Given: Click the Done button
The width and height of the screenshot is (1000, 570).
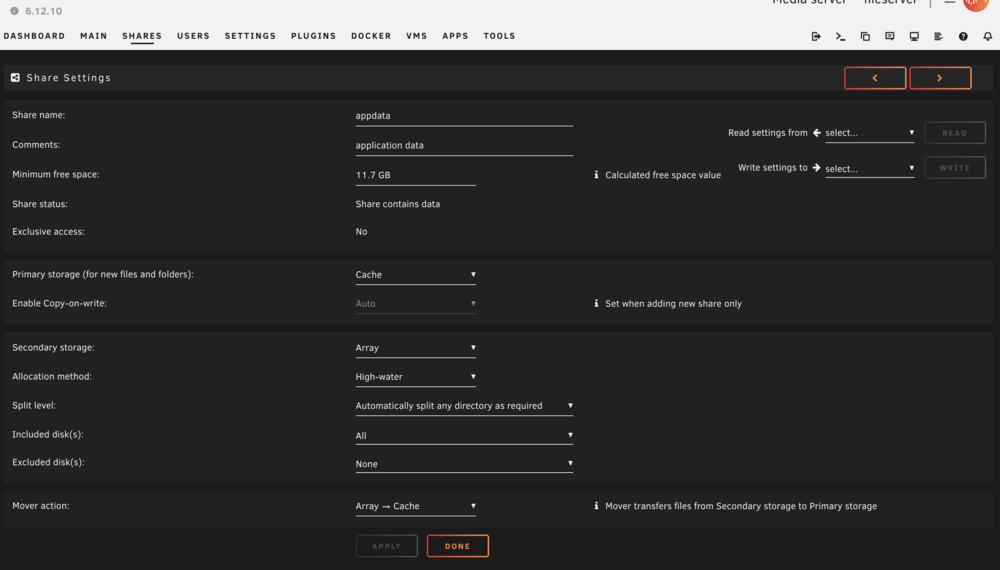Looking at the screenshot, I should click(x=457, y=546).
